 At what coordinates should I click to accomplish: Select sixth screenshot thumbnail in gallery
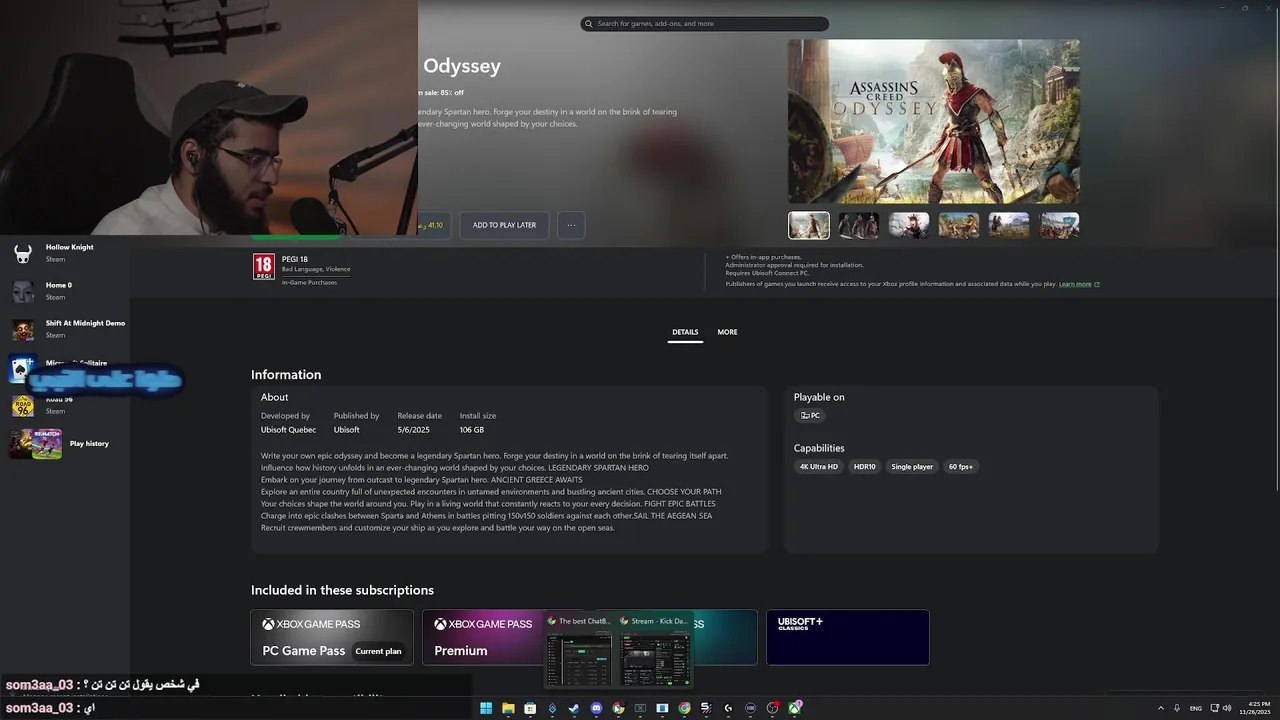(1060, 225)
